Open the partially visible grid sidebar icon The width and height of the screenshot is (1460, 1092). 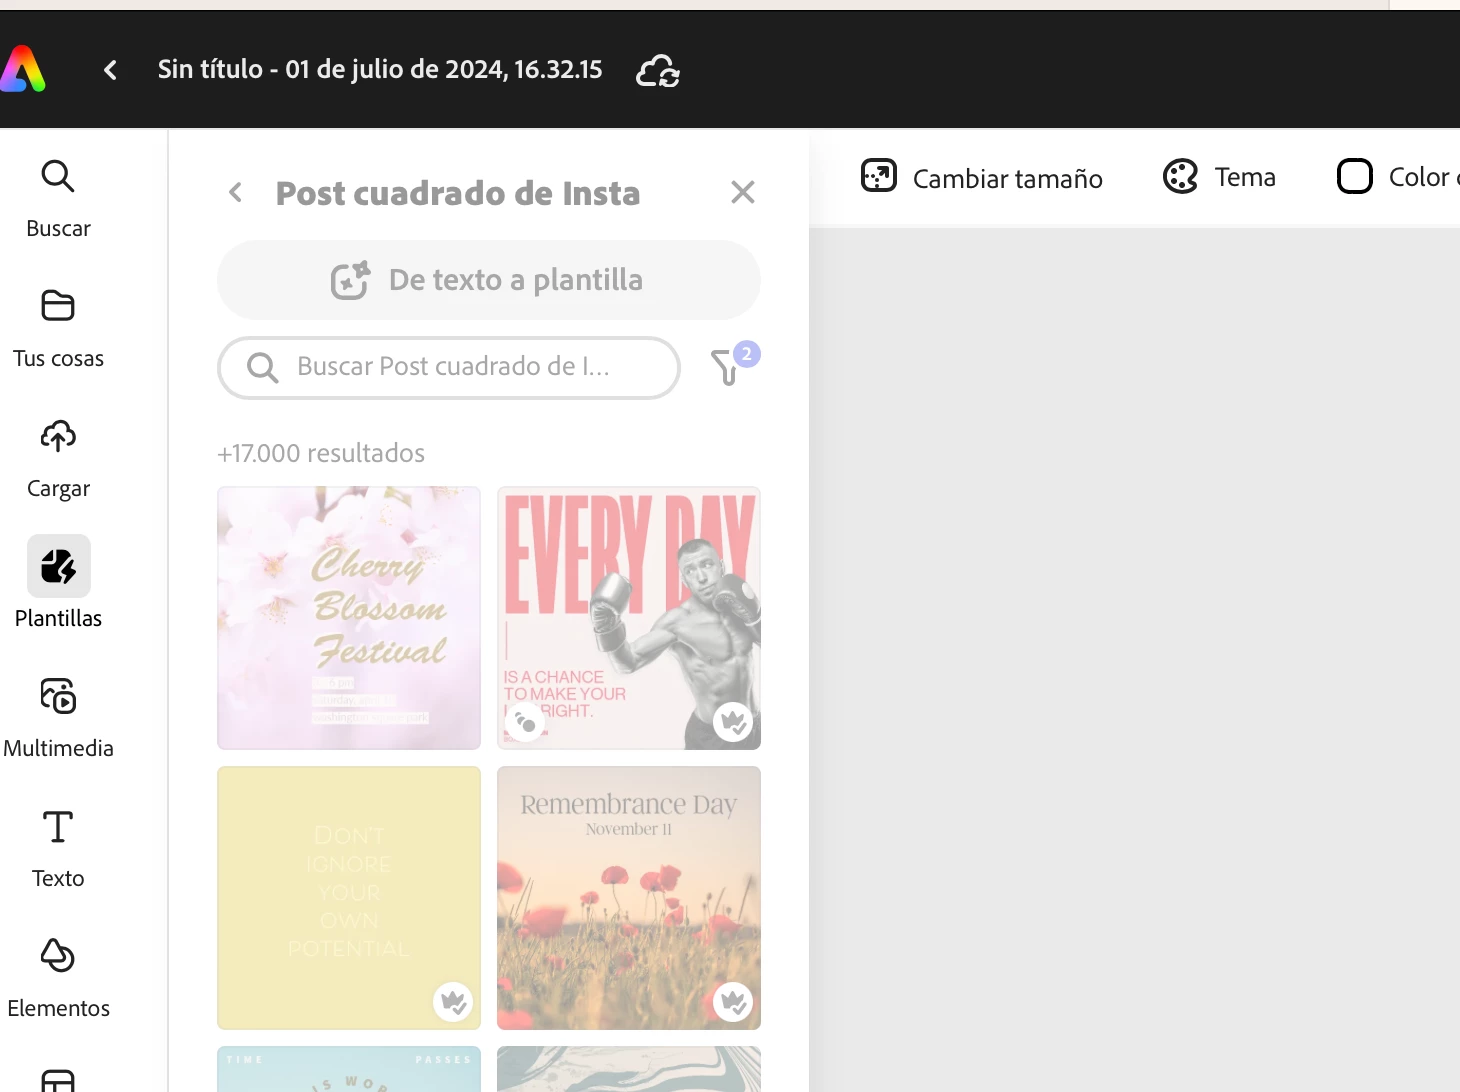(58, 1080)
